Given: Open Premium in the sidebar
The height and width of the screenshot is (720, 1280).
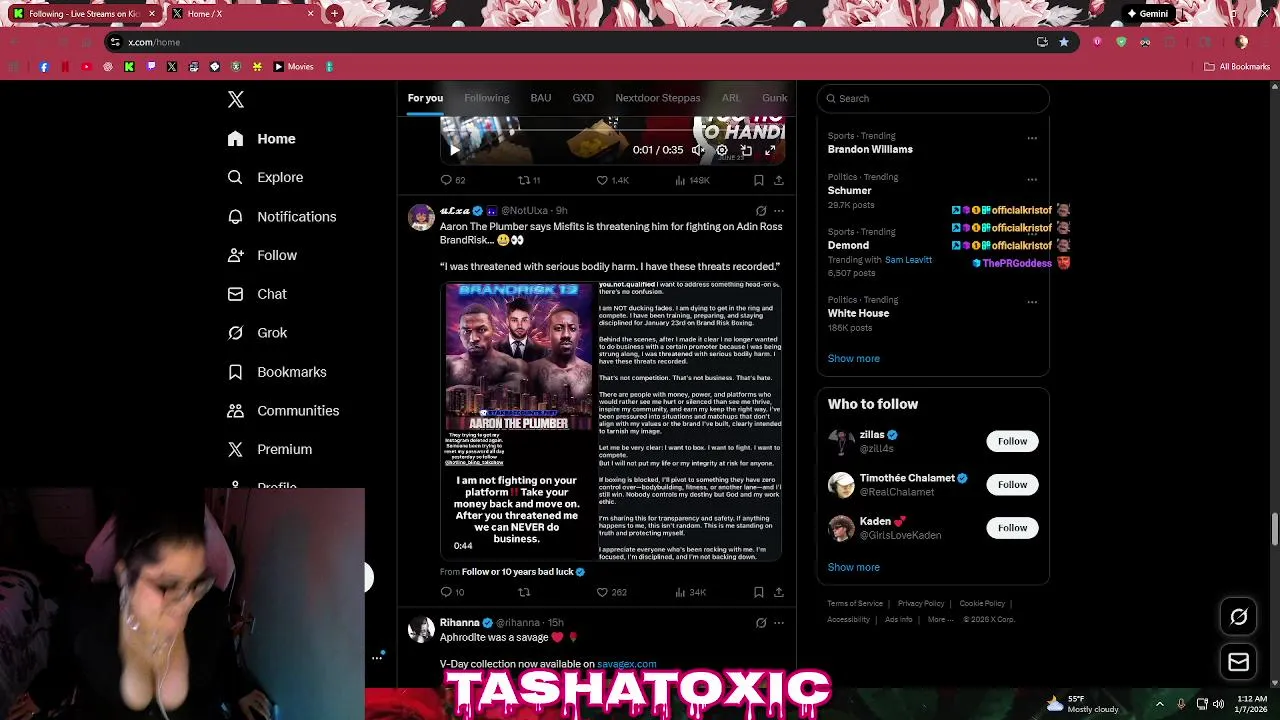Looking at the screenshot, I should [x=270, y=450].
